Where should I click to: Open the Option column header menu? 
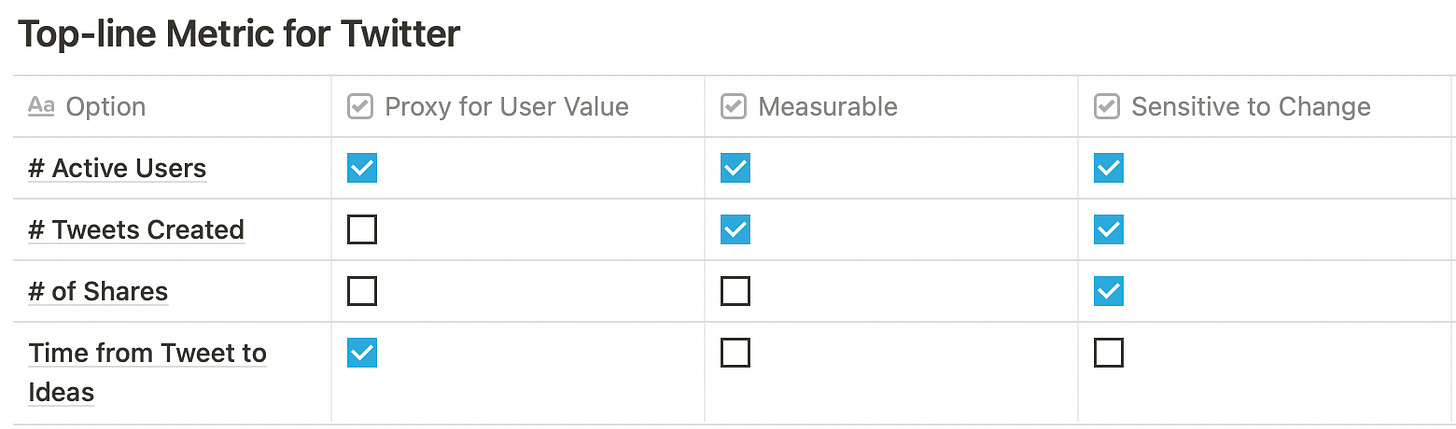pyautogui.click(x=172, y=107)
